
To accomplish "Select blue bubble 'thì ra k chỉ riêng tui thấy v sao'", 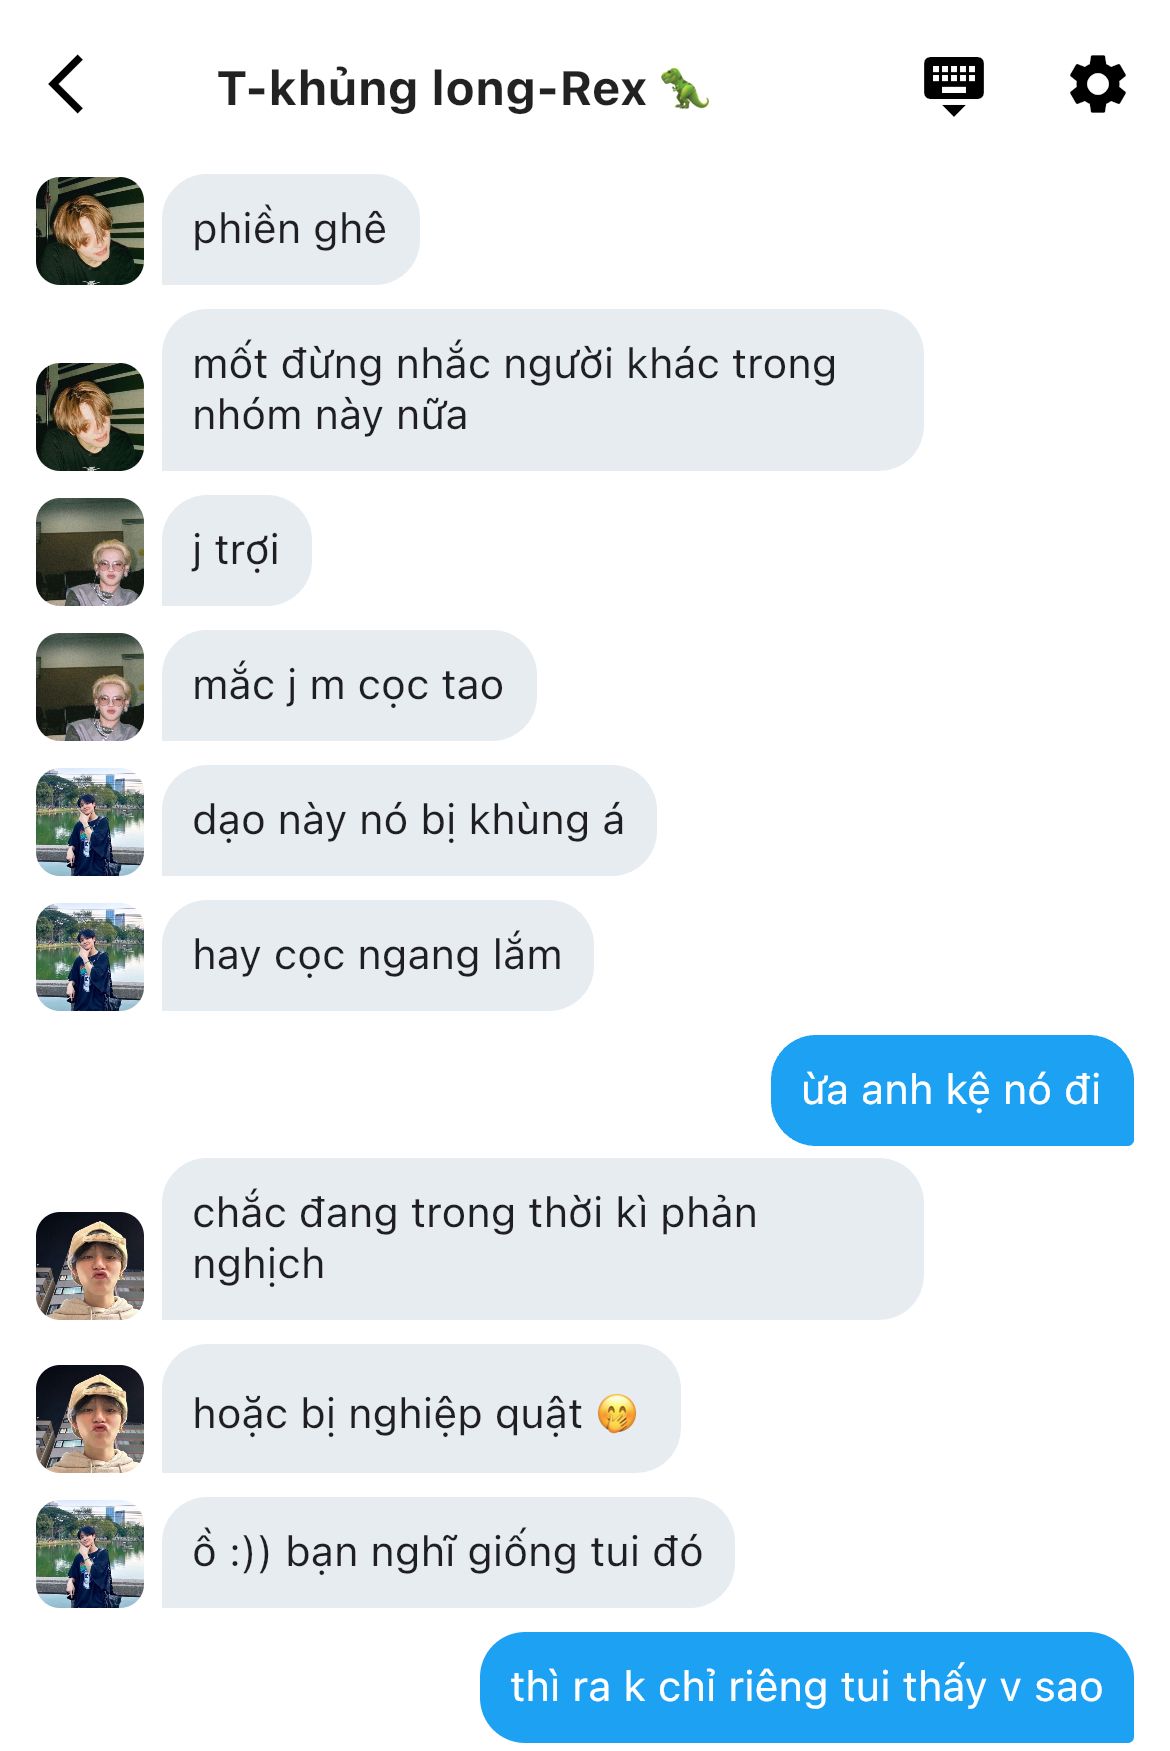I will [x=807, y=1688].
